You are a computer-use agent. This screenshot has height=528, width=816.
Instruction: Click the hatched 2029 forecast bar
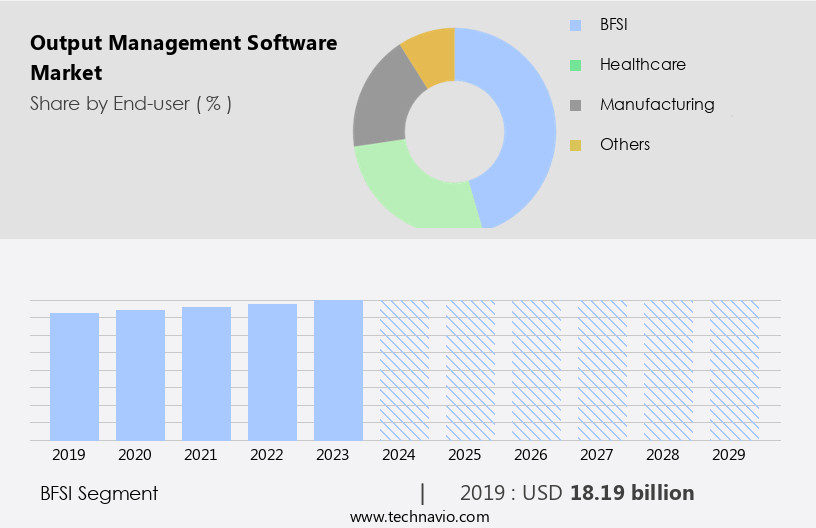(734, 370)
